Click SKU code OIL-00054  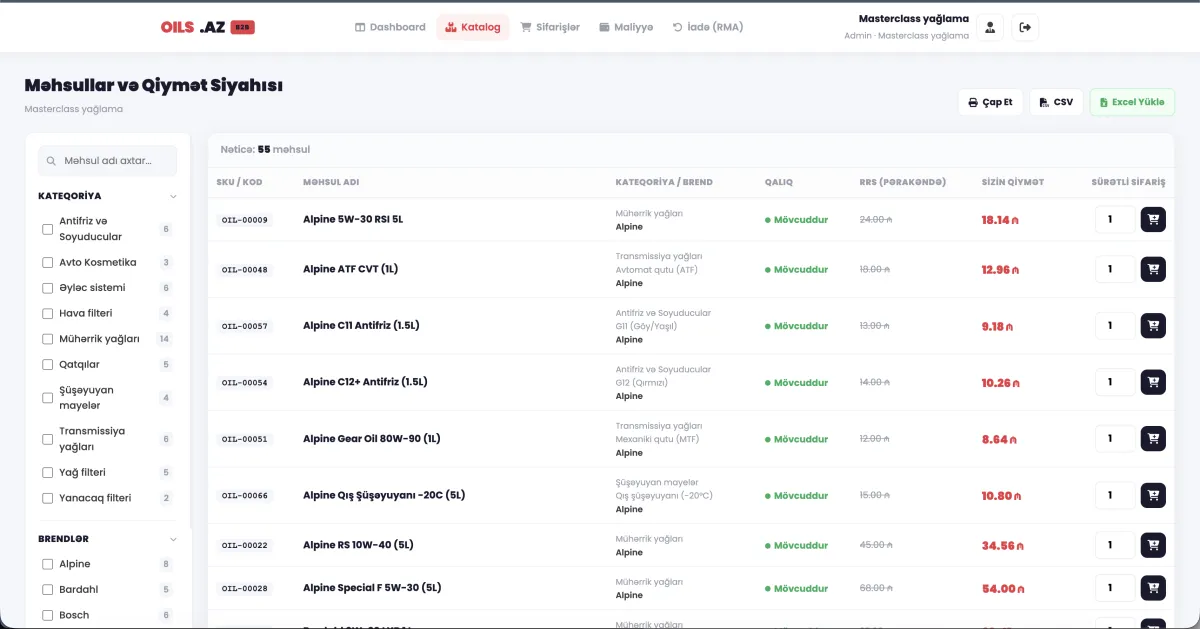tap(245, 382)
